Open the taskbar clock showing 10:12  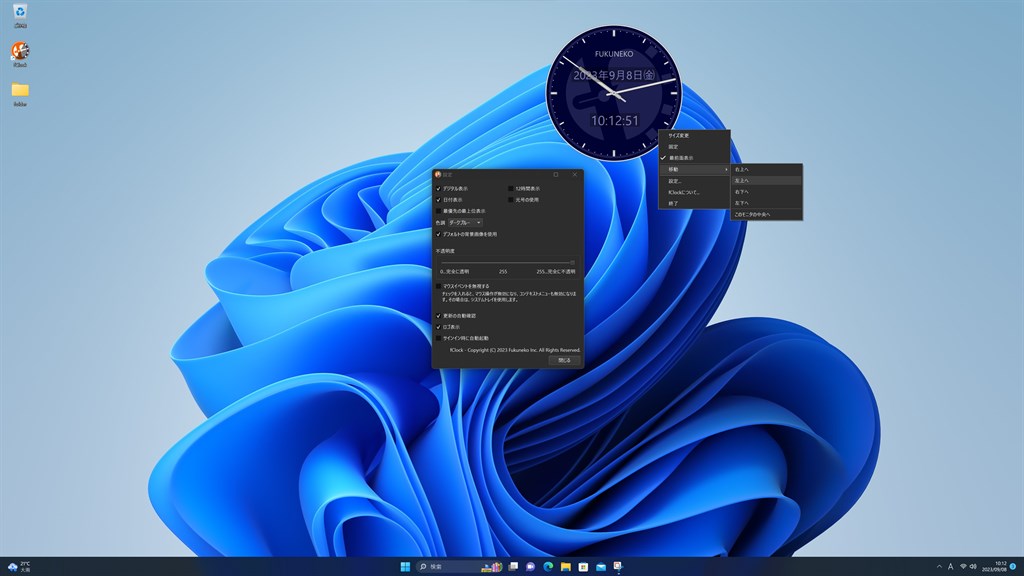point(994,566)
